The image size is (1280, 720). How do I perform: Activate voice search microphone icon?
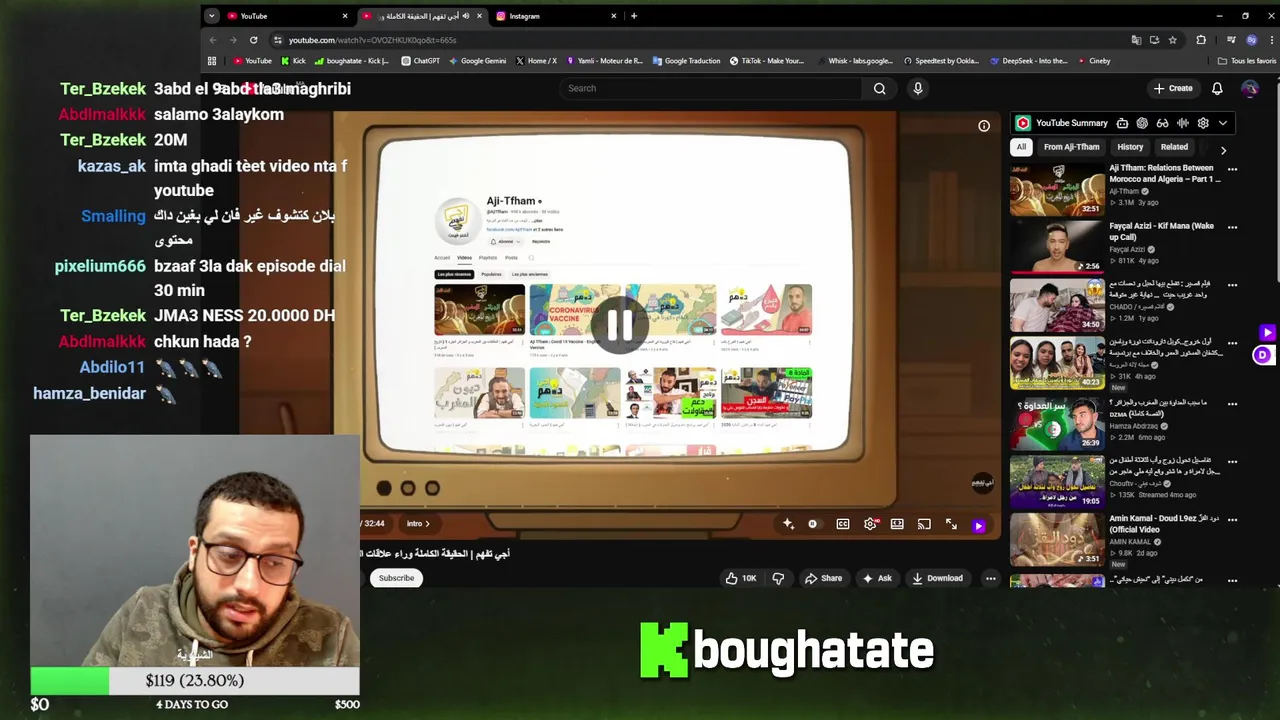[x=918, y=88]
